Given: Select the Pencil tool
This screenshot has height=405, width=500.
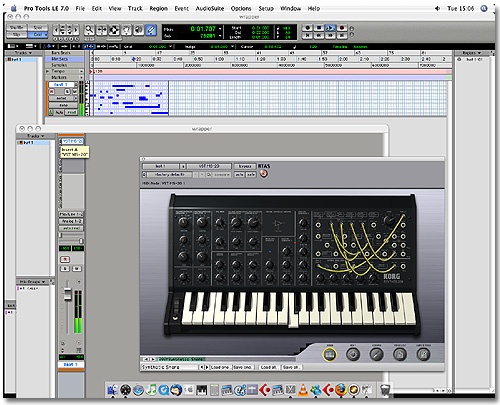Looking at the screenshot, I should coord(151,30).
